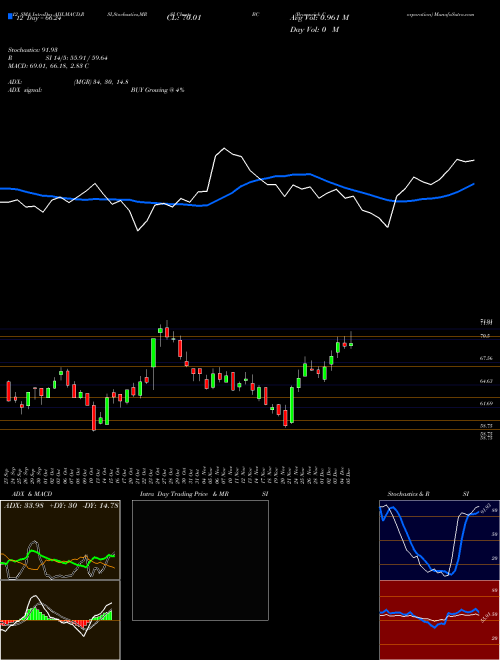Click the 'ADX & MACD' panel title

tap(32, 494)
